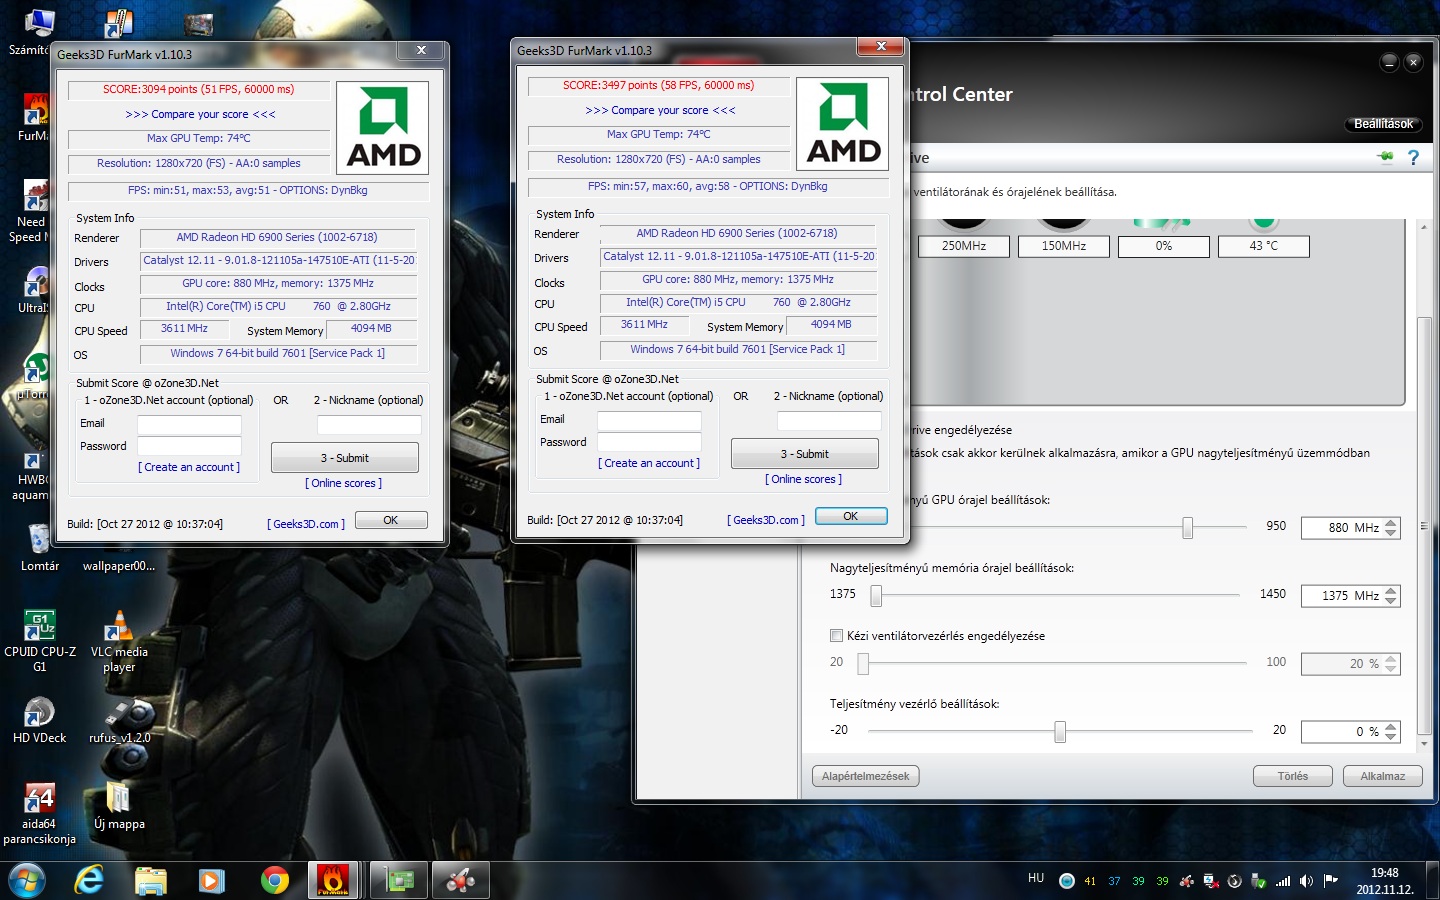Click safely remove hardware tray icon
The image size is (1440, 900).
tap(1259, 881)
